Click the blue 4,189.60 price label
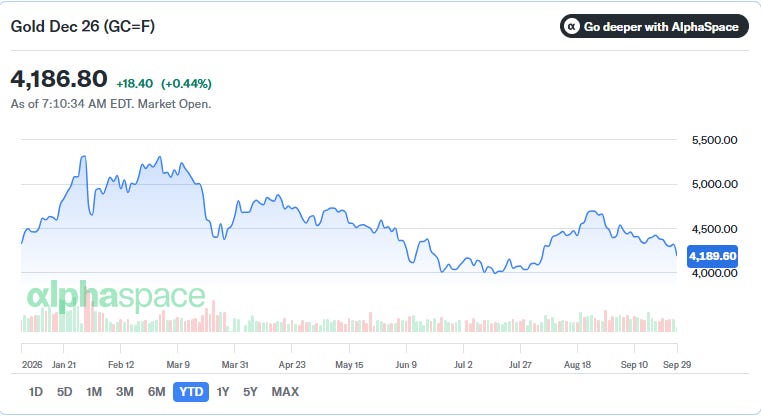The image size is (761, 420). pyautogui.click(x=712, y=256)
